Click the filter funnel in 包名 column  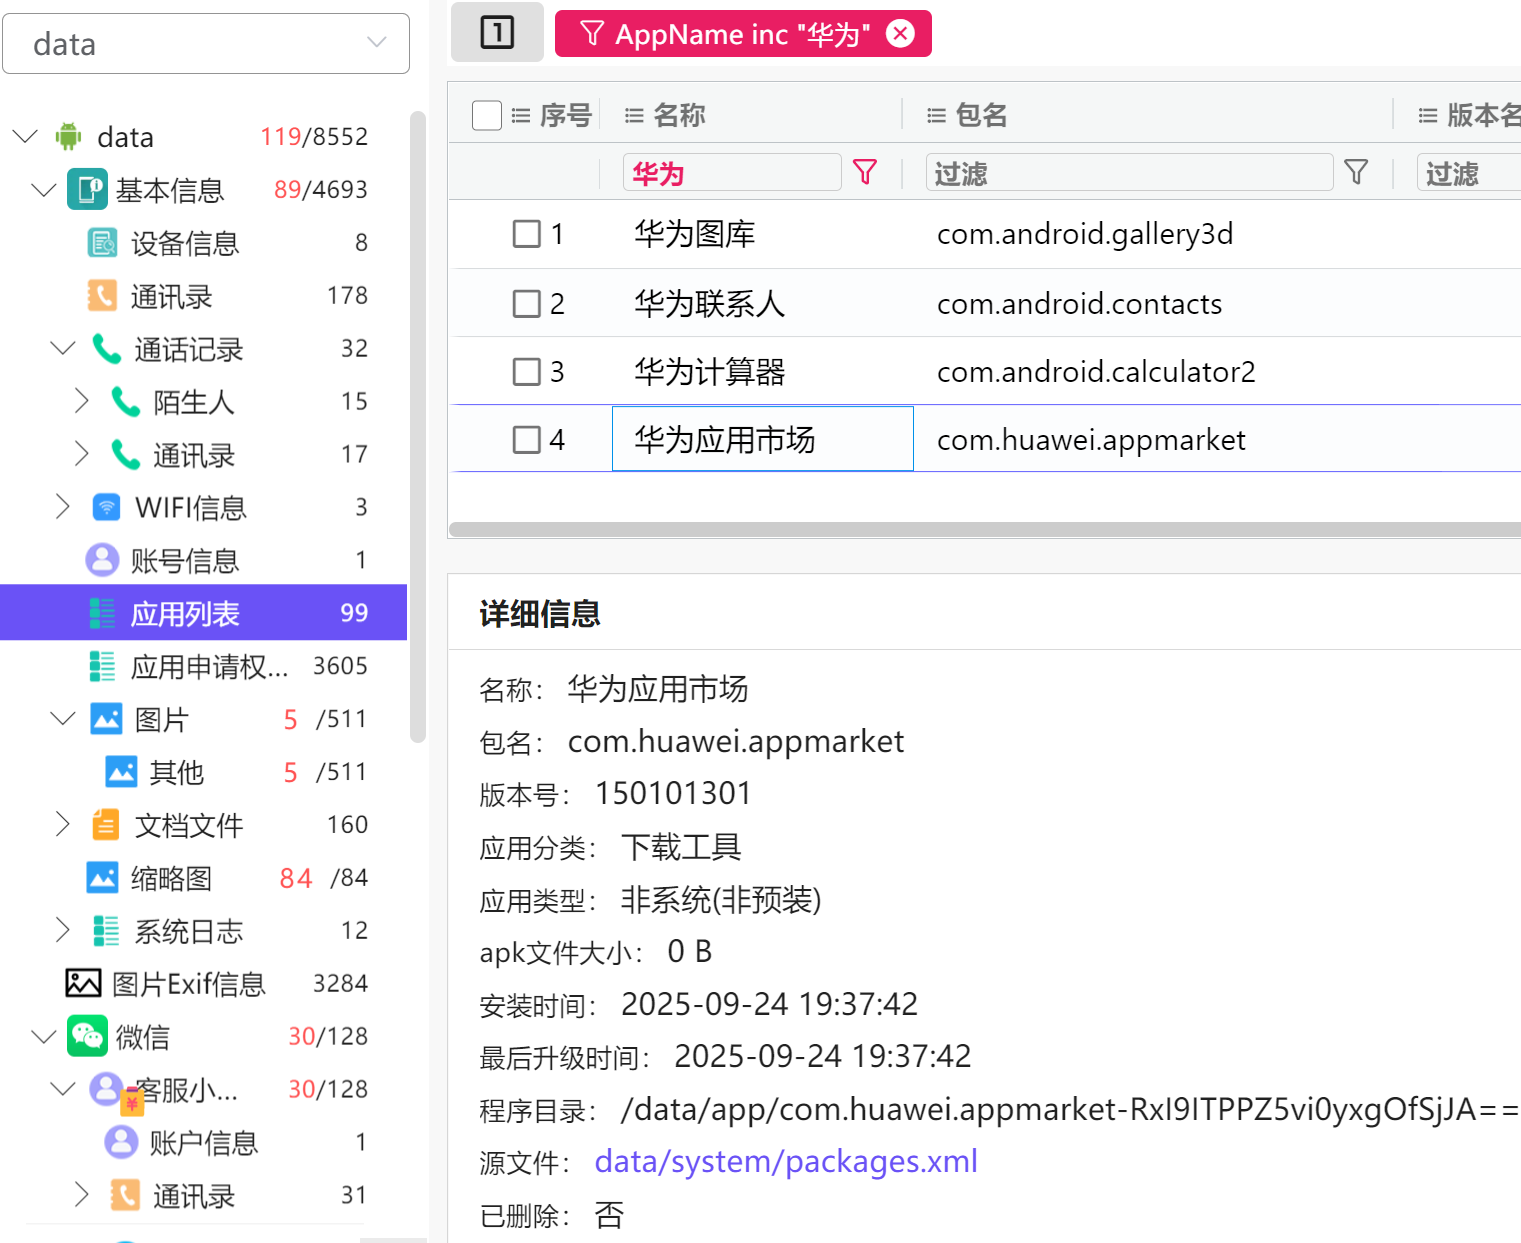pos(1356,172)
